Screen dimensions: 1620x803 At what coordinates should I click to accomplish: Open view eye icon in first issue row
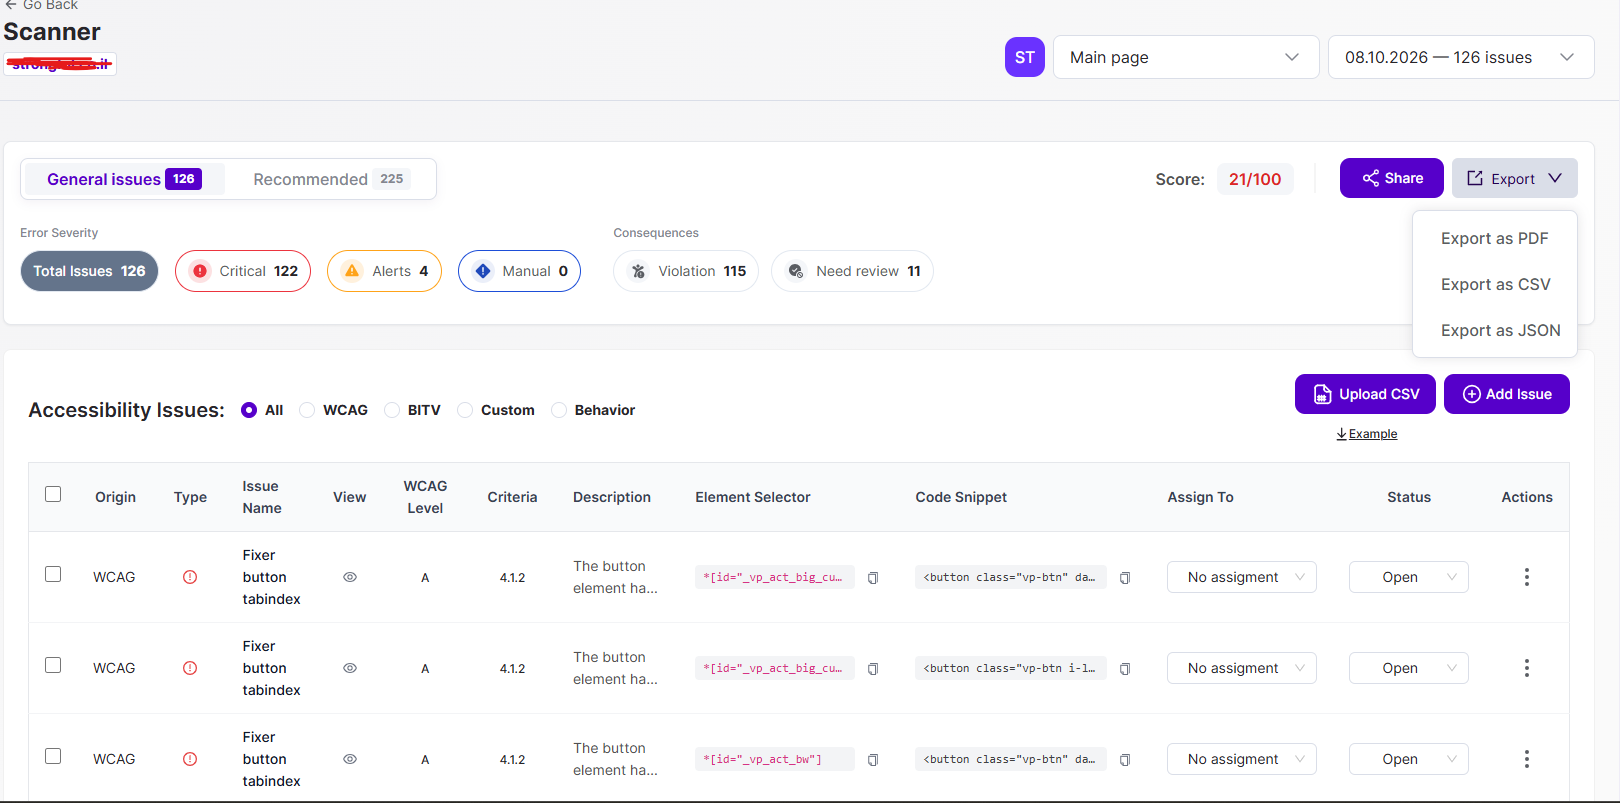[350, 577]
